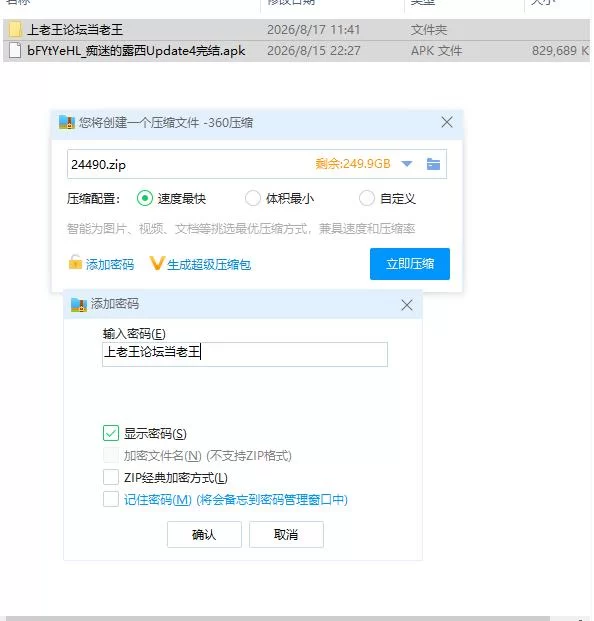Close the 添加密码 dialog
Image resolution: width=594 pixels, height=621 pixels.
(407, 305)
